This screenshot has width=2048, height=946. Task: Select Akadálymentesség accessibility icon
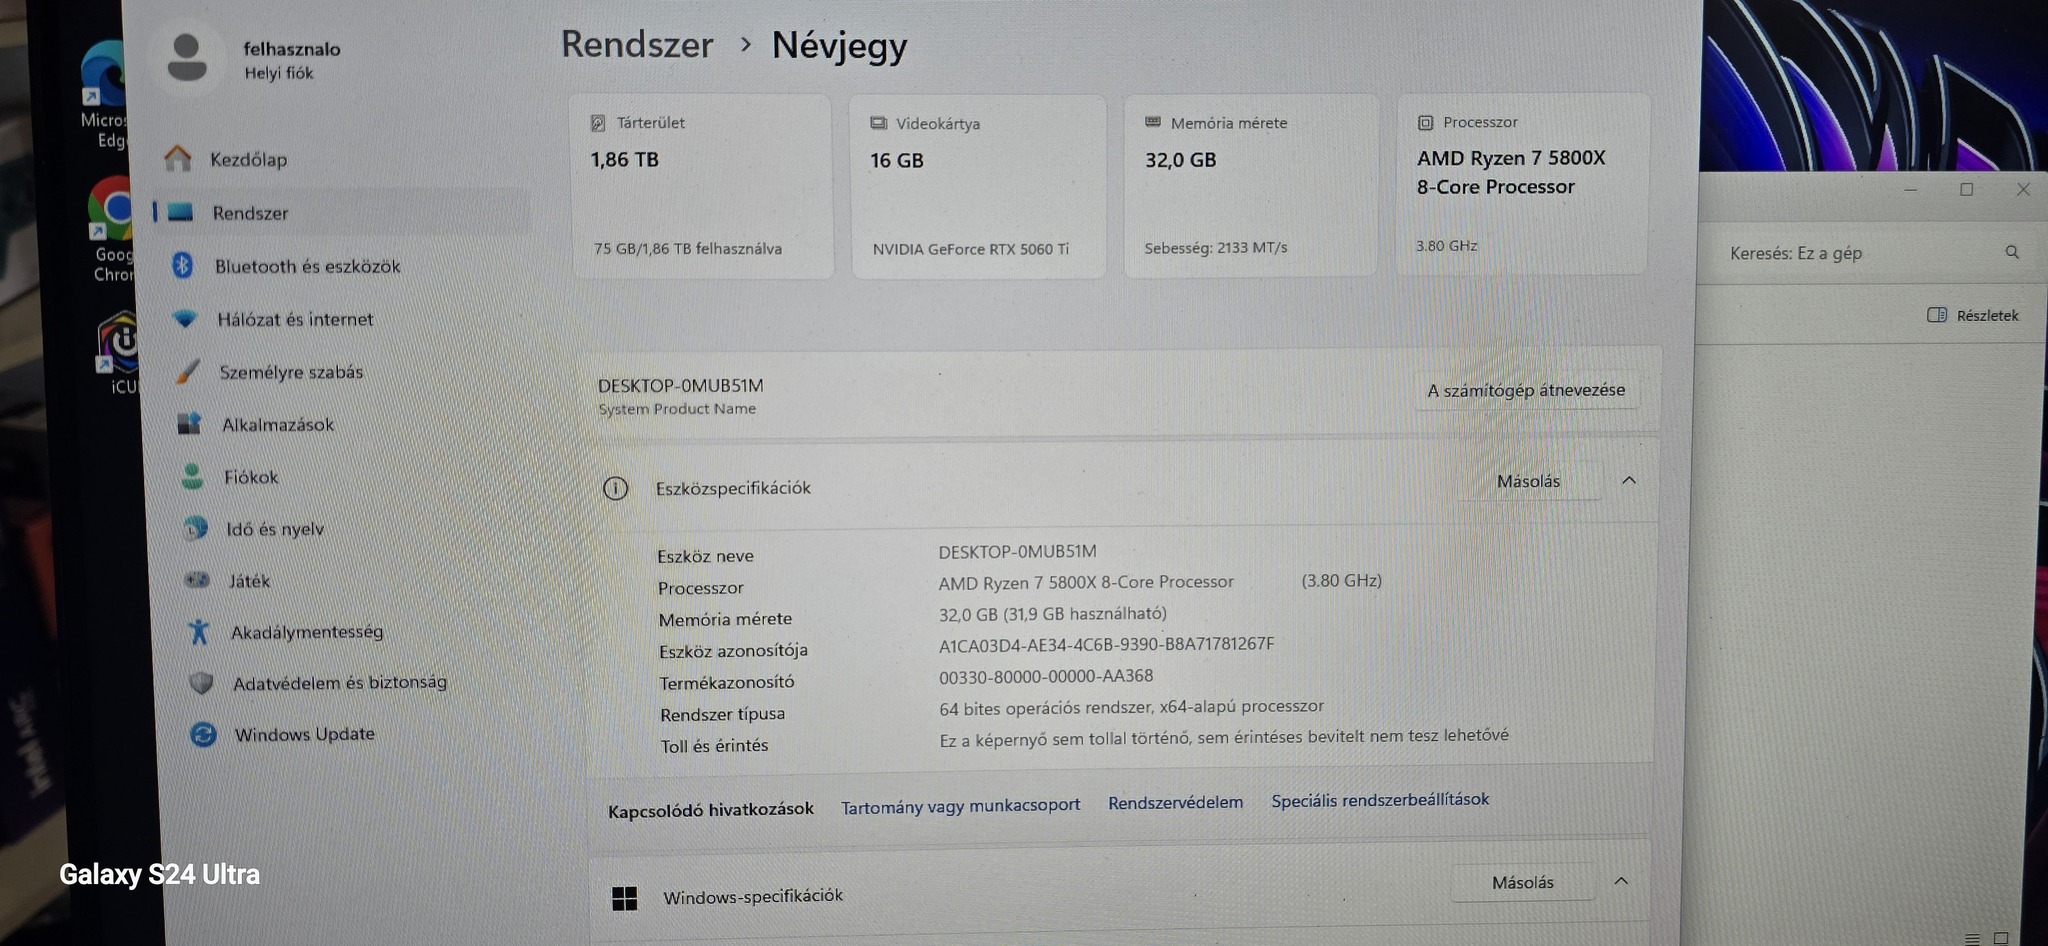coord(198,631)
